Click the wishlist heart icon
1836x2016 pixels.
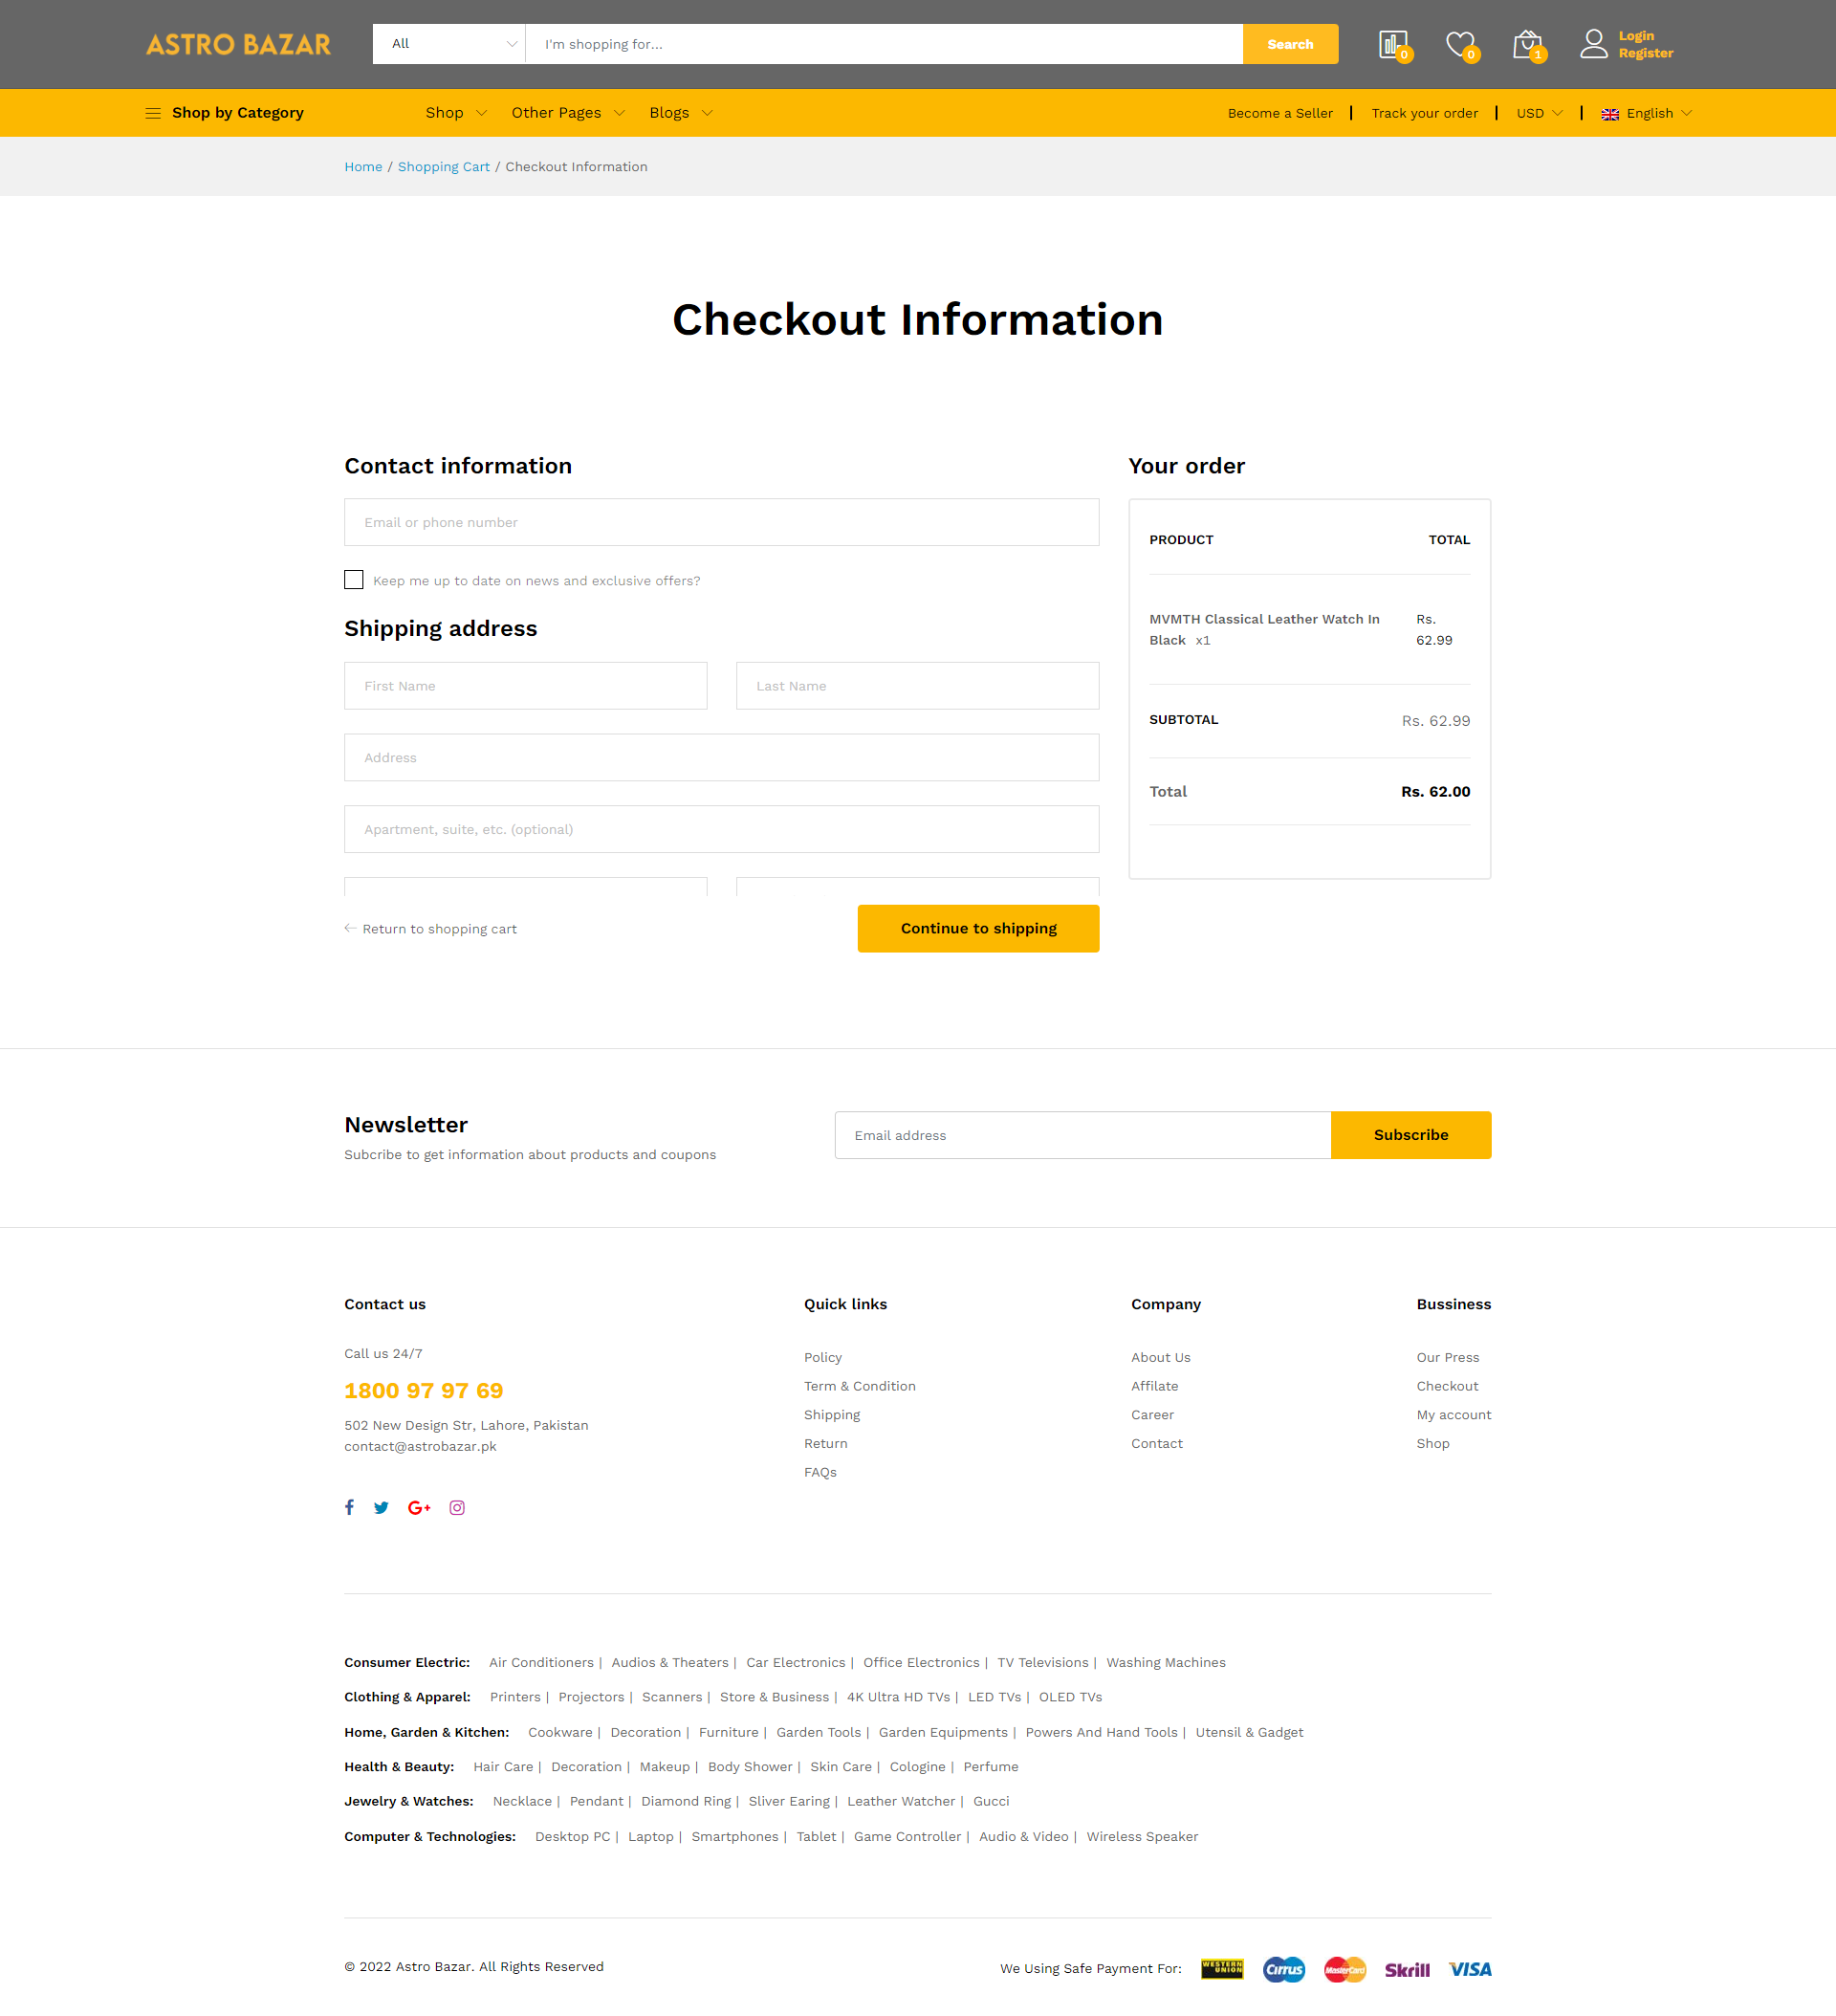[1460, 44]
